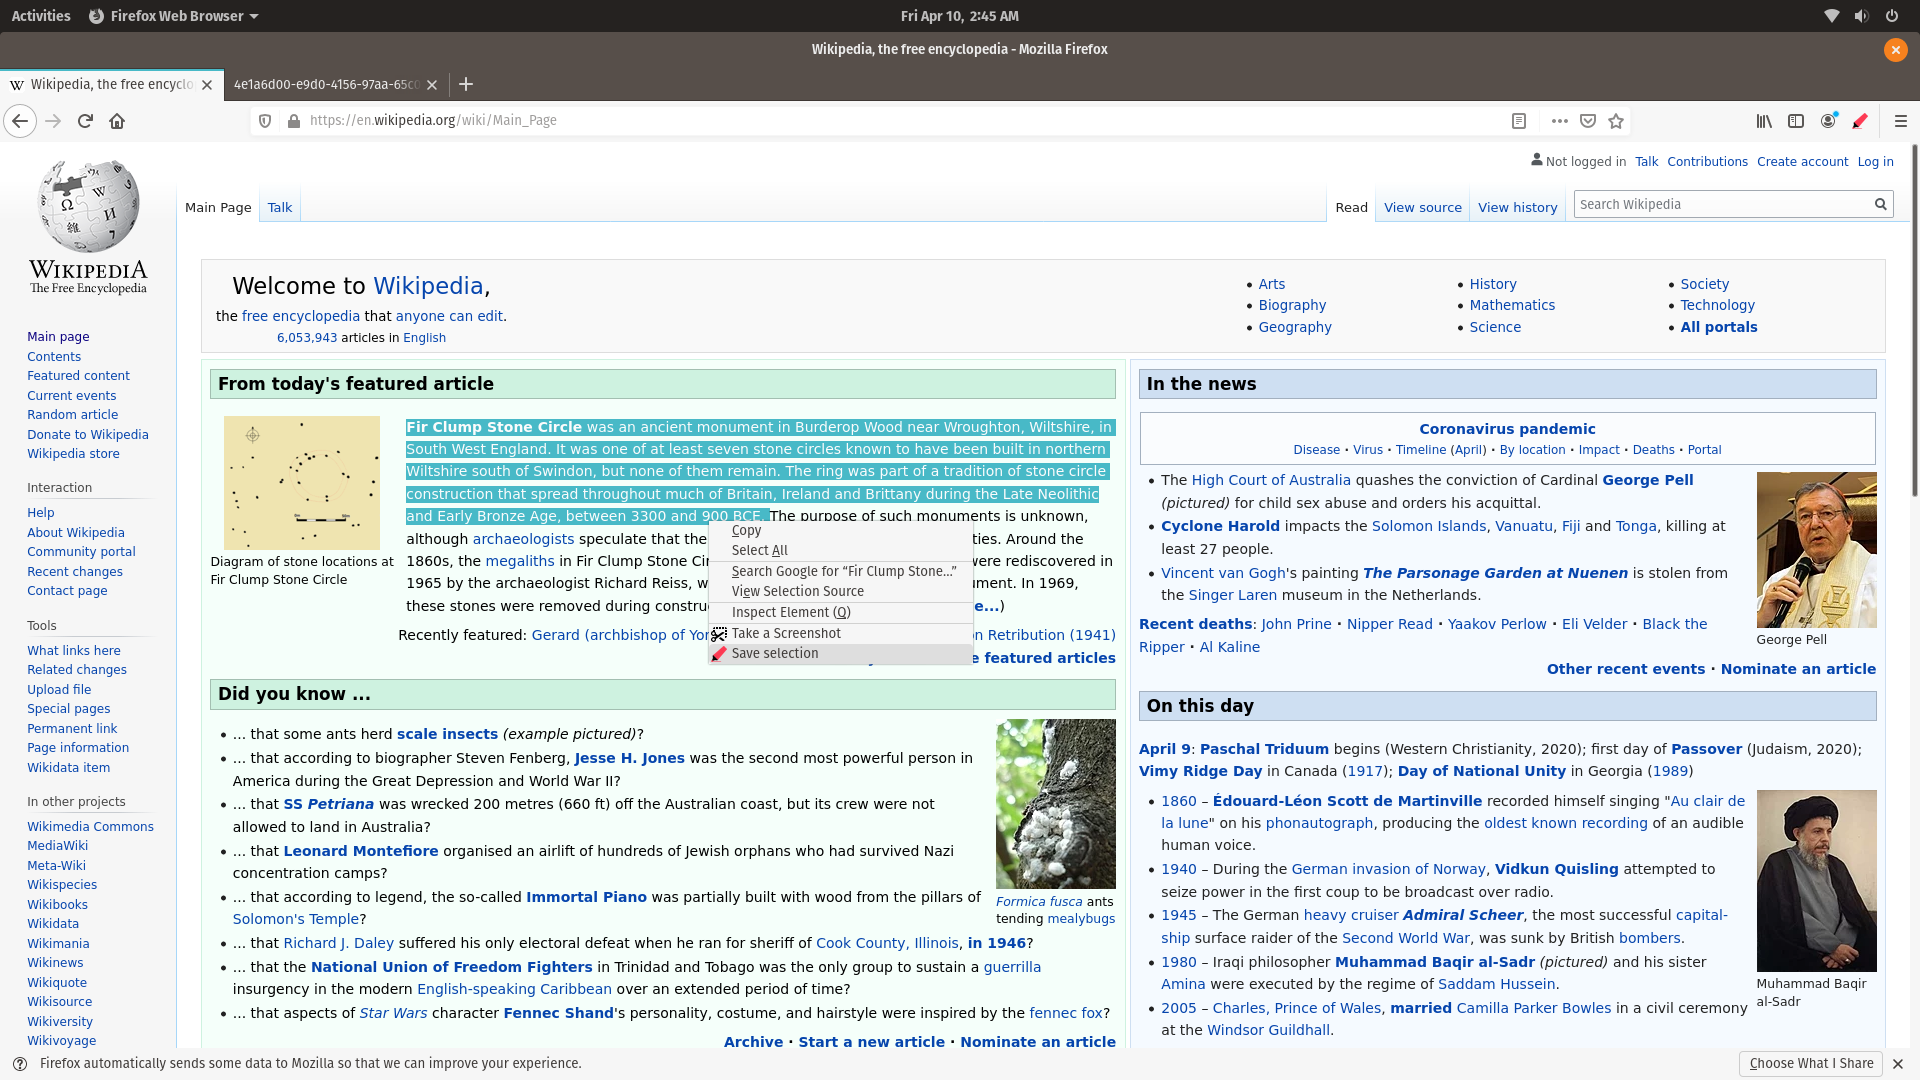Click the Choose What I Share button
The image size is (1920, 1080).
pyautogui.click(x=1811, y=1064)
